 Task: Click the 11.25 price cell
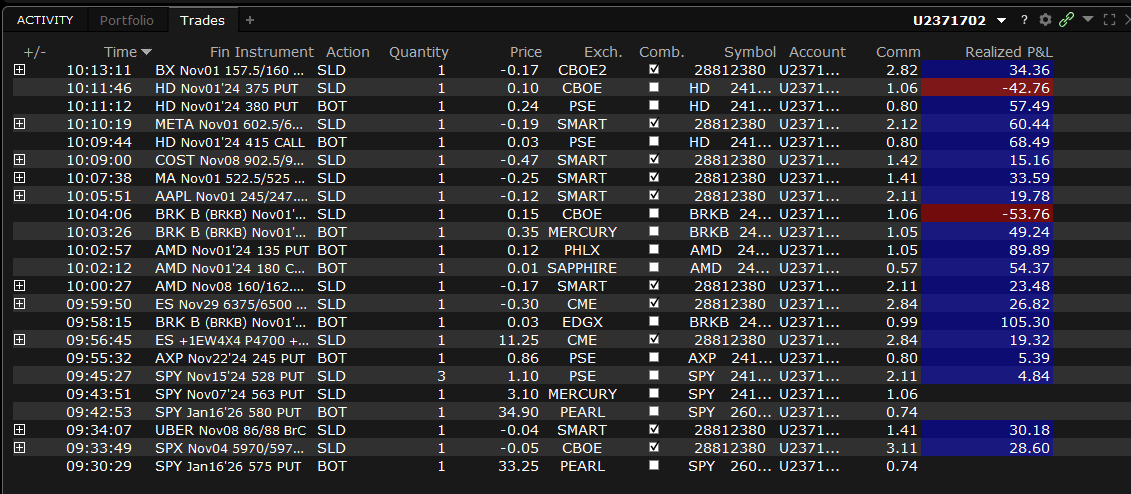[519, 340]
